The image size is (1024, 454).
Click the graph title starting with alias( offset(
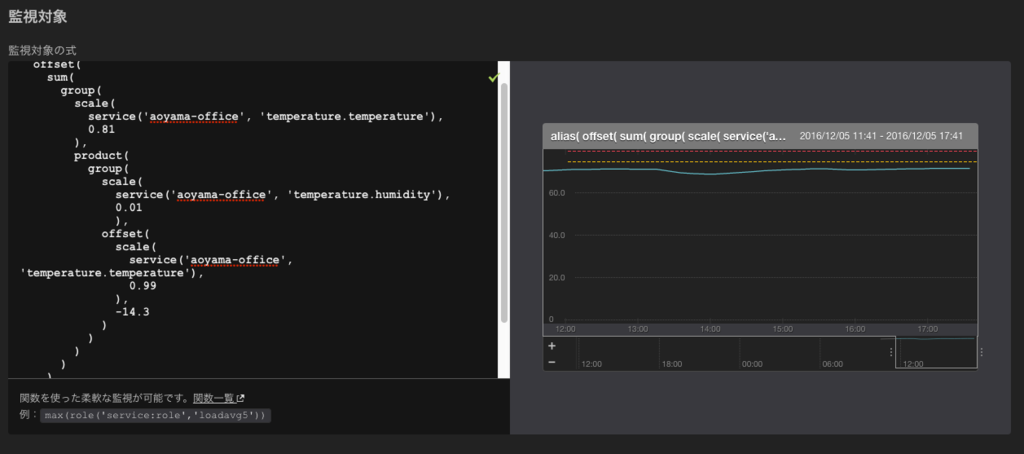tap(668, 136)
